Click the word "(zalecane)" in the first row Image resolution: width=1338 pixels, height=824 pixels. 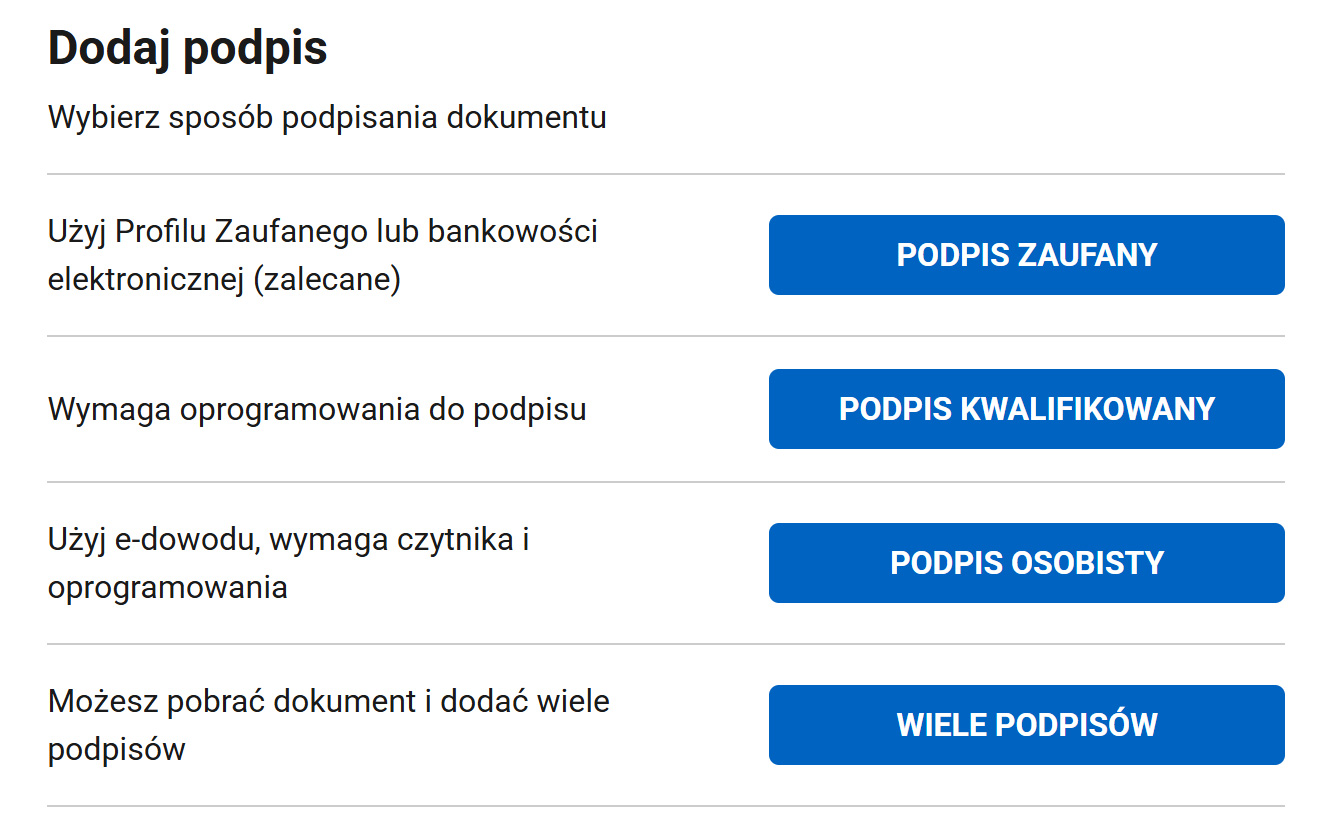327,279
